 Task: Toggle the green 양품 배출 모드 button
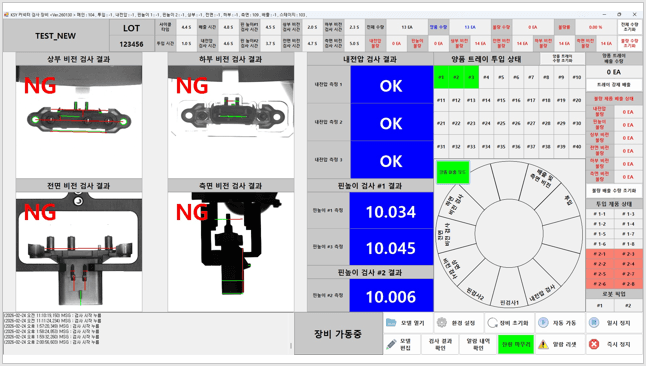pyautogui.click(x=452, y=172)
